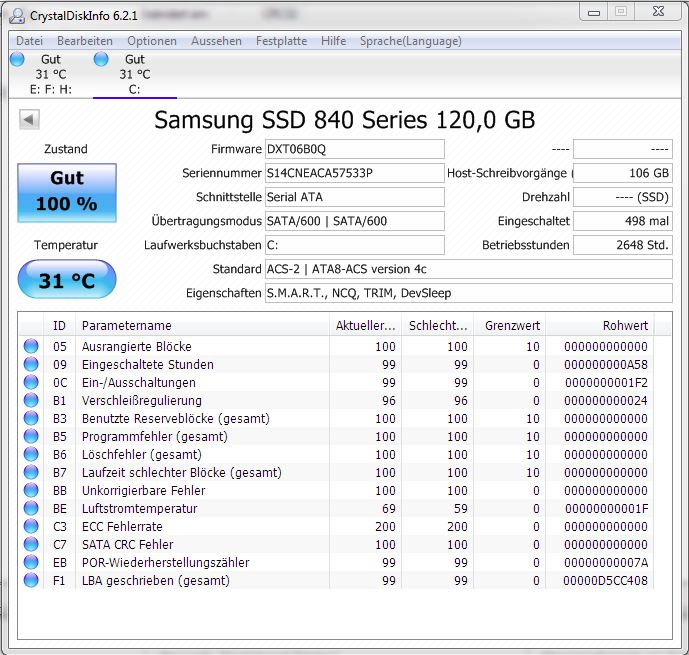Click the Standard field ACS-2
Image resolution: width=689 pixels, height=655 pixels.
click(x=468, y=269)
